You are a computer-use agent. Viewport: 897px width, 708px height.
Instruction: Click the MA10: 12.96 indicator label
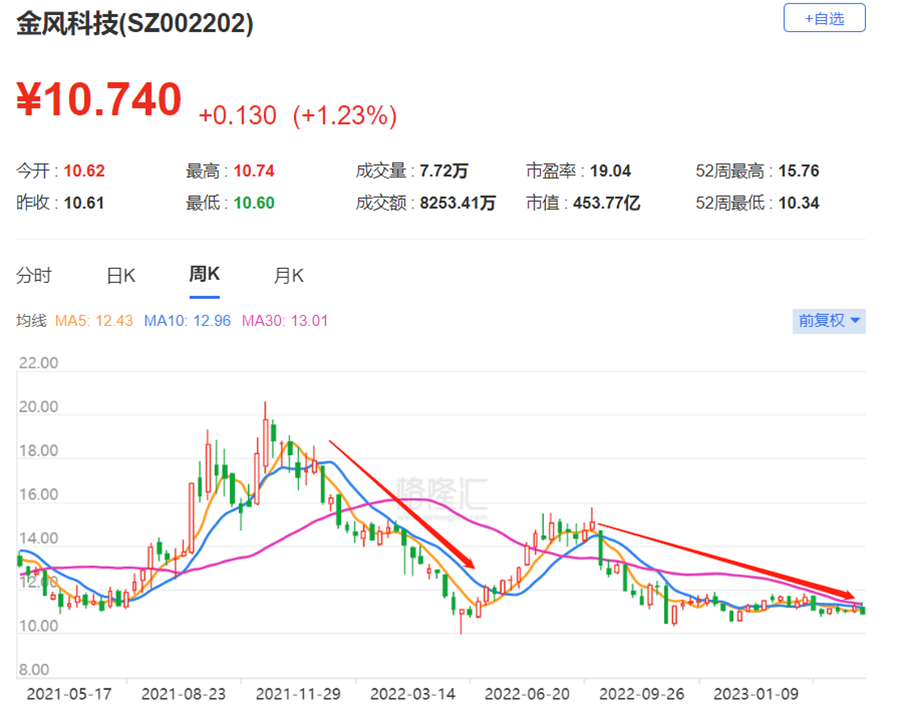(187, 321)
